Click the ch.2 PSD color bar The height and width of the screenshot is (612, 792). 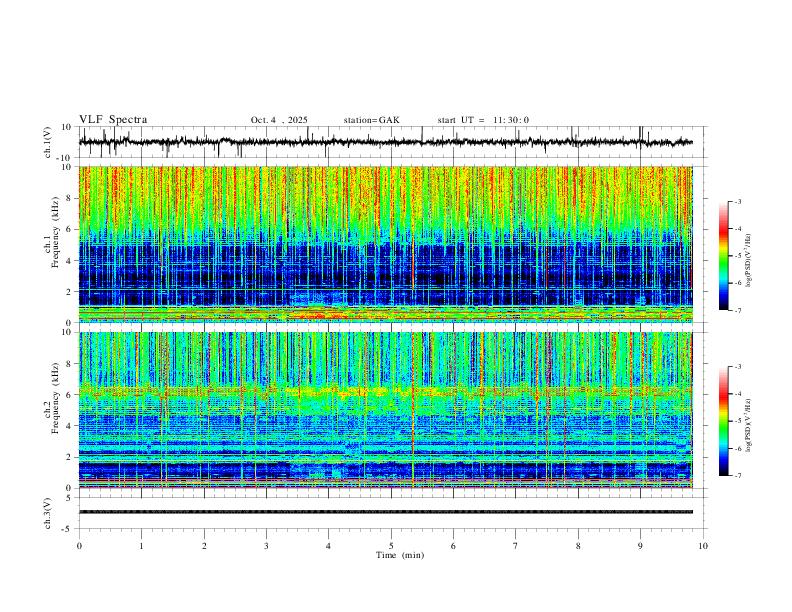tap(723, 421)
